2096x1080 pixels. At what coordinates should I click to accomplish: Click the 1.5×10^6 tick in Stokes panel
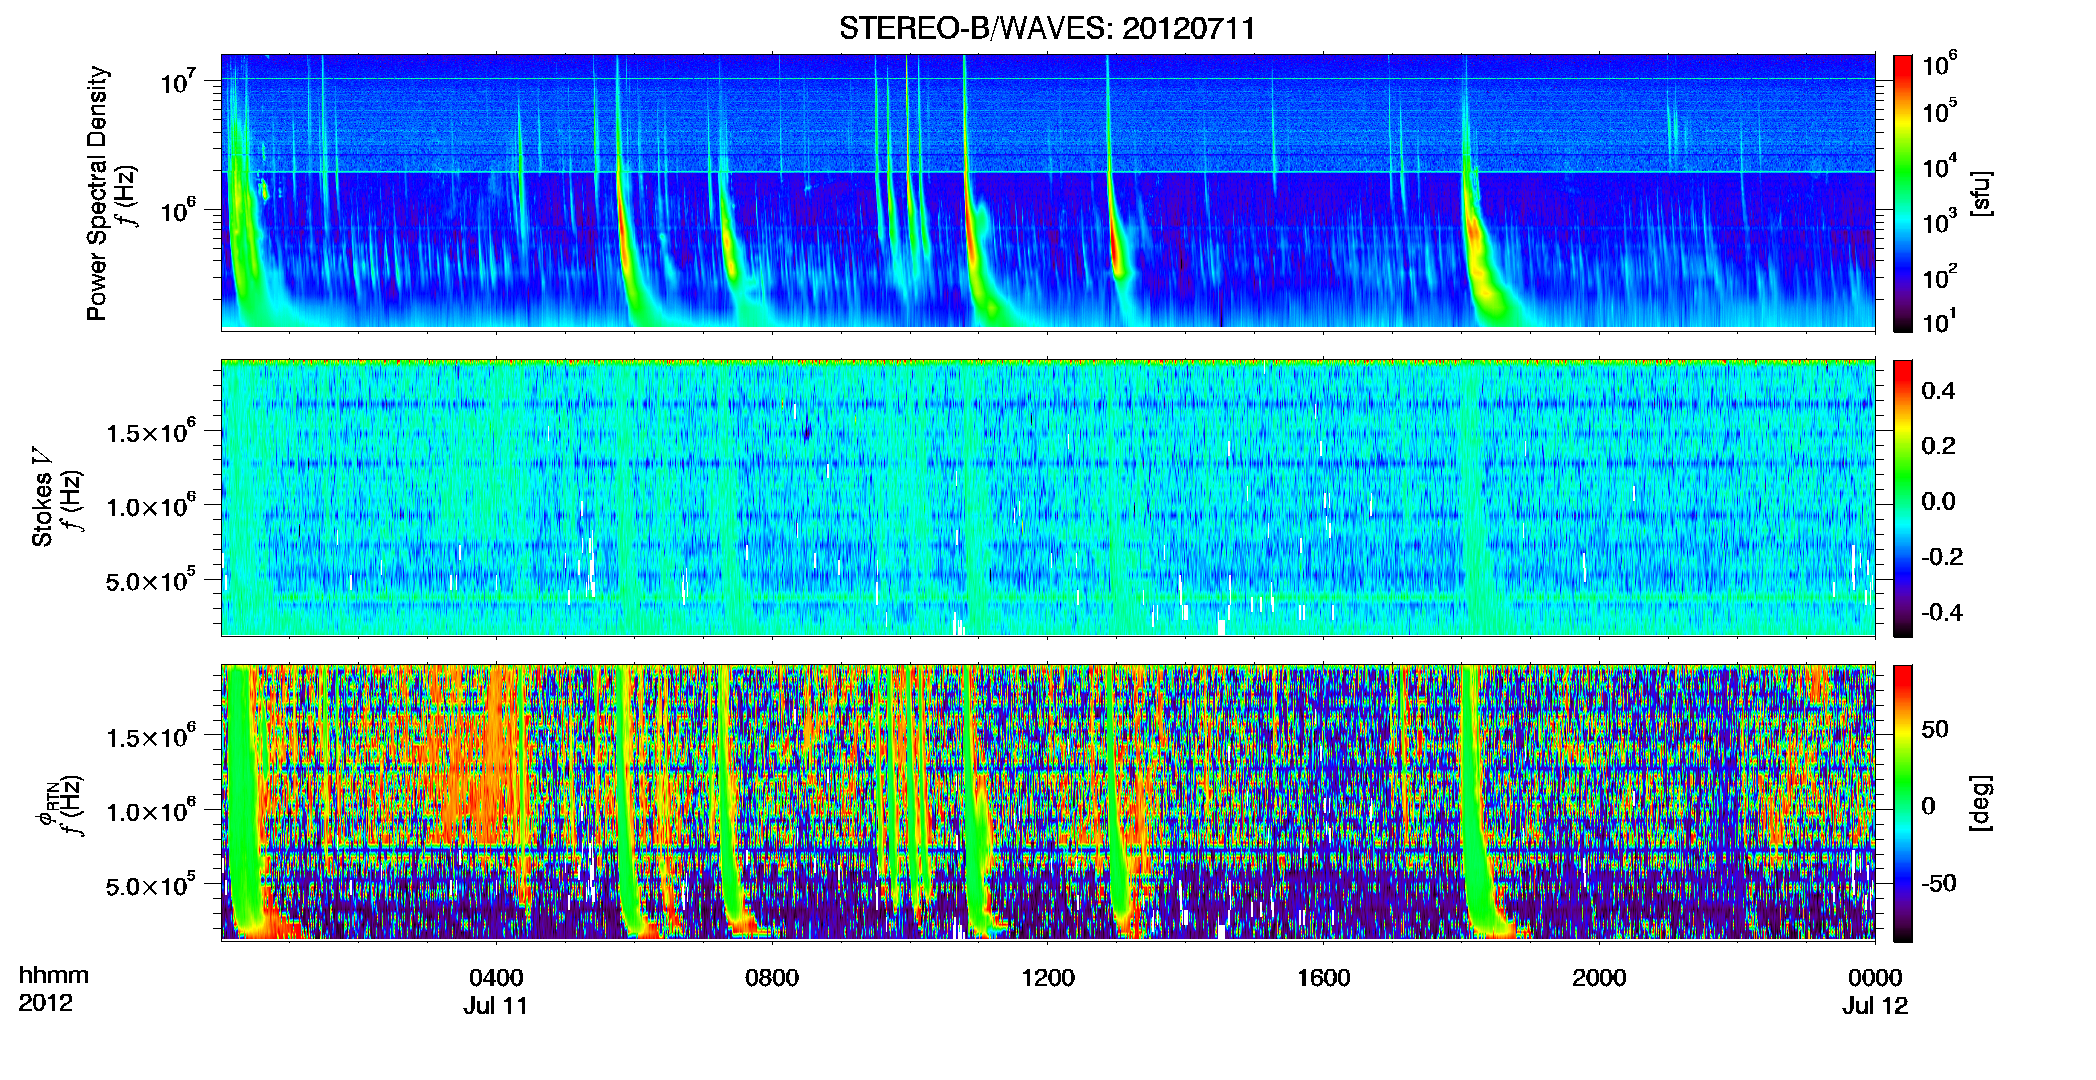[151, 432]
